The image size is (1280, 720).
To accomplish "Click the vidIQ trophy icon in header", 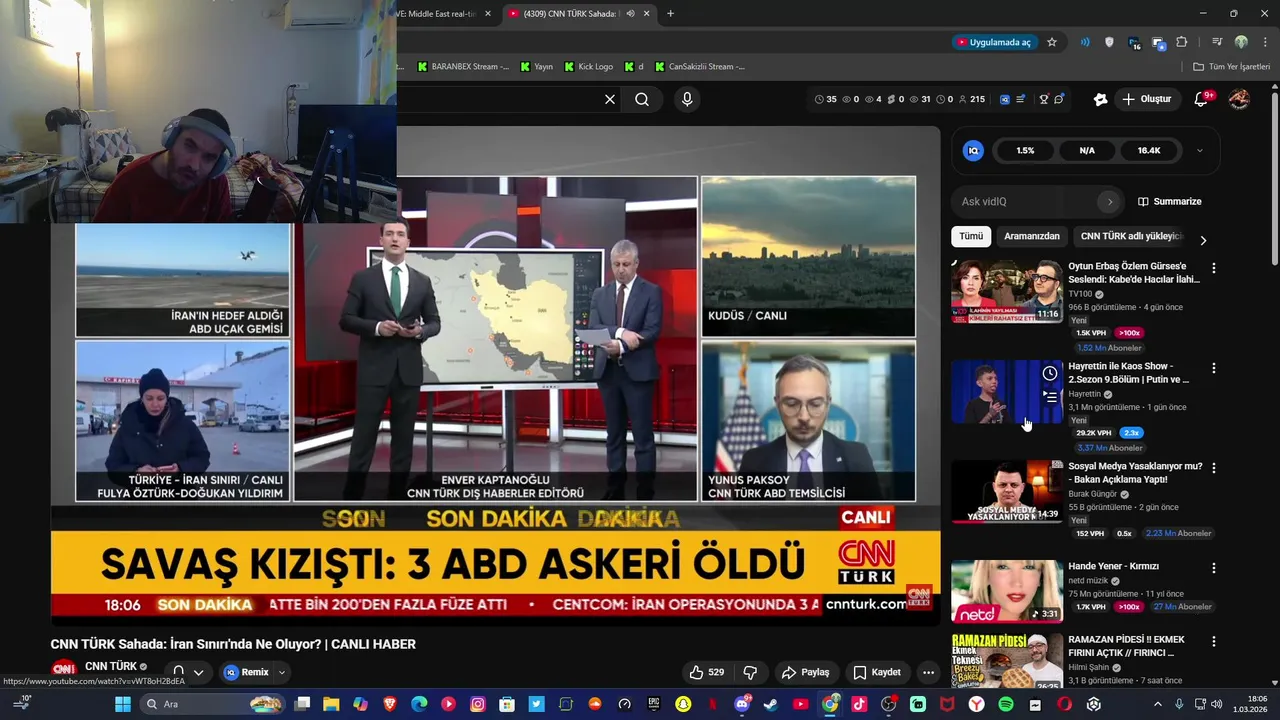I will [x=1043, y=99].
